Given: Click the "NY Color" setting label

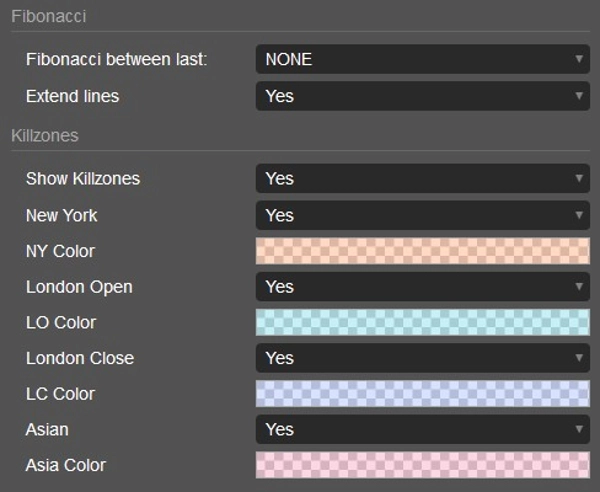Looking at the screenshot, I should point(60,251).
